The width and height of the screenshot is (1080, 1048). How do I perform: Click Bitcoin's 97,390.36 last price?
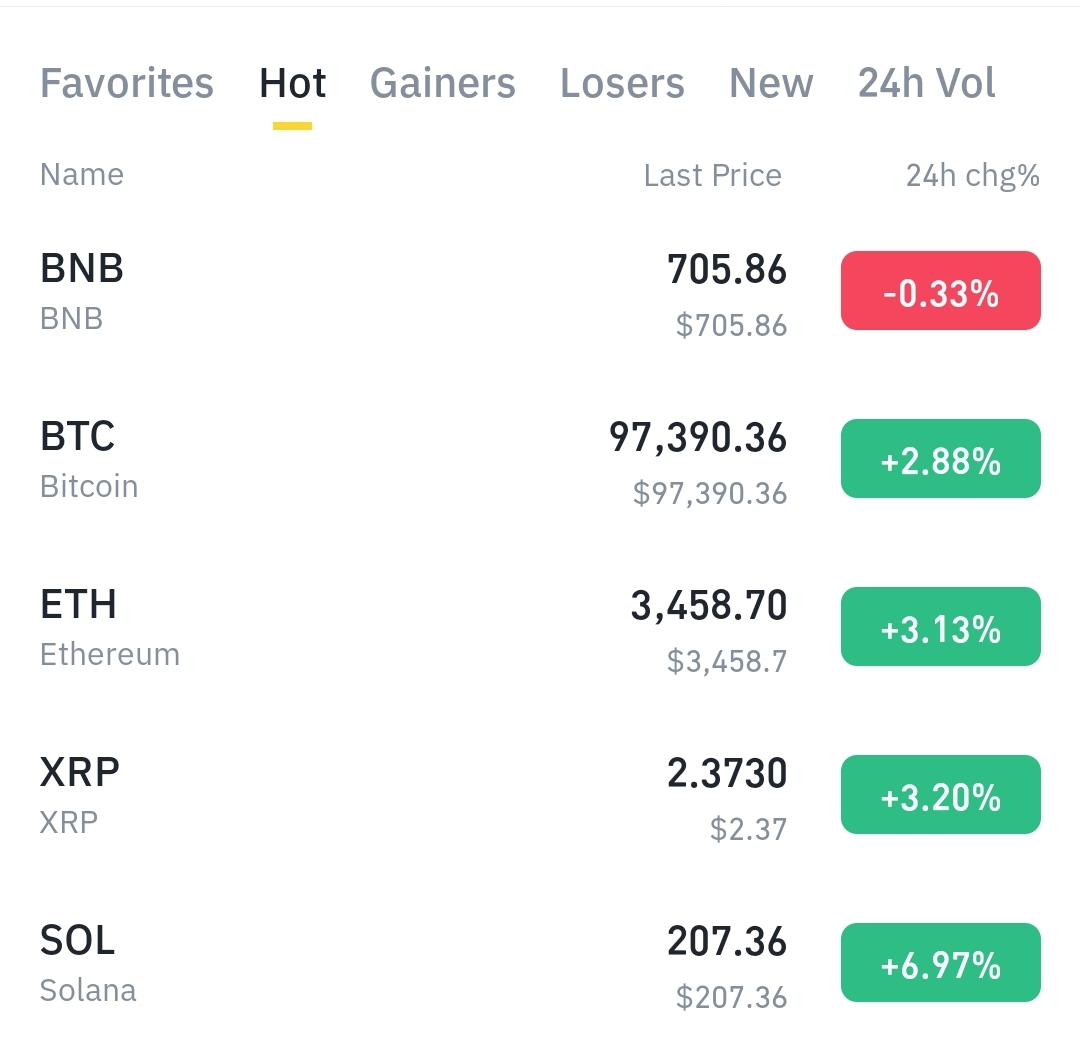698,438
